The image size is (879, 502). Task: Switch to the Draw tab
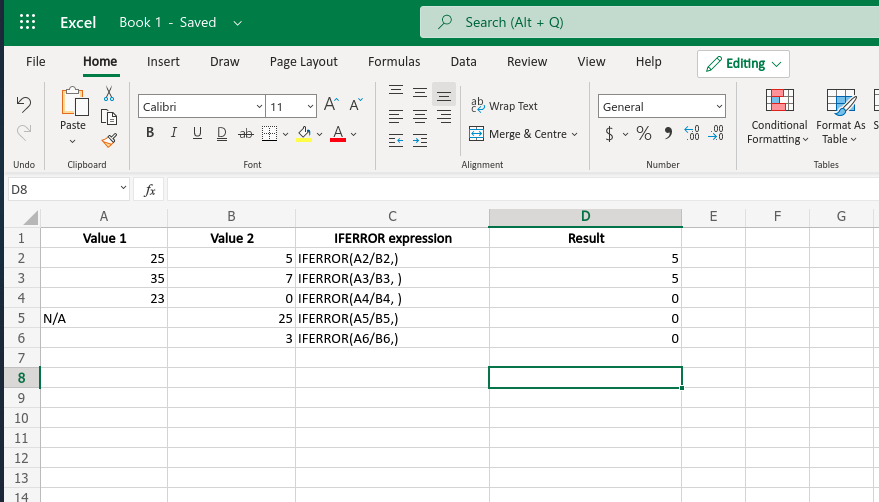(x=224, y=62)
